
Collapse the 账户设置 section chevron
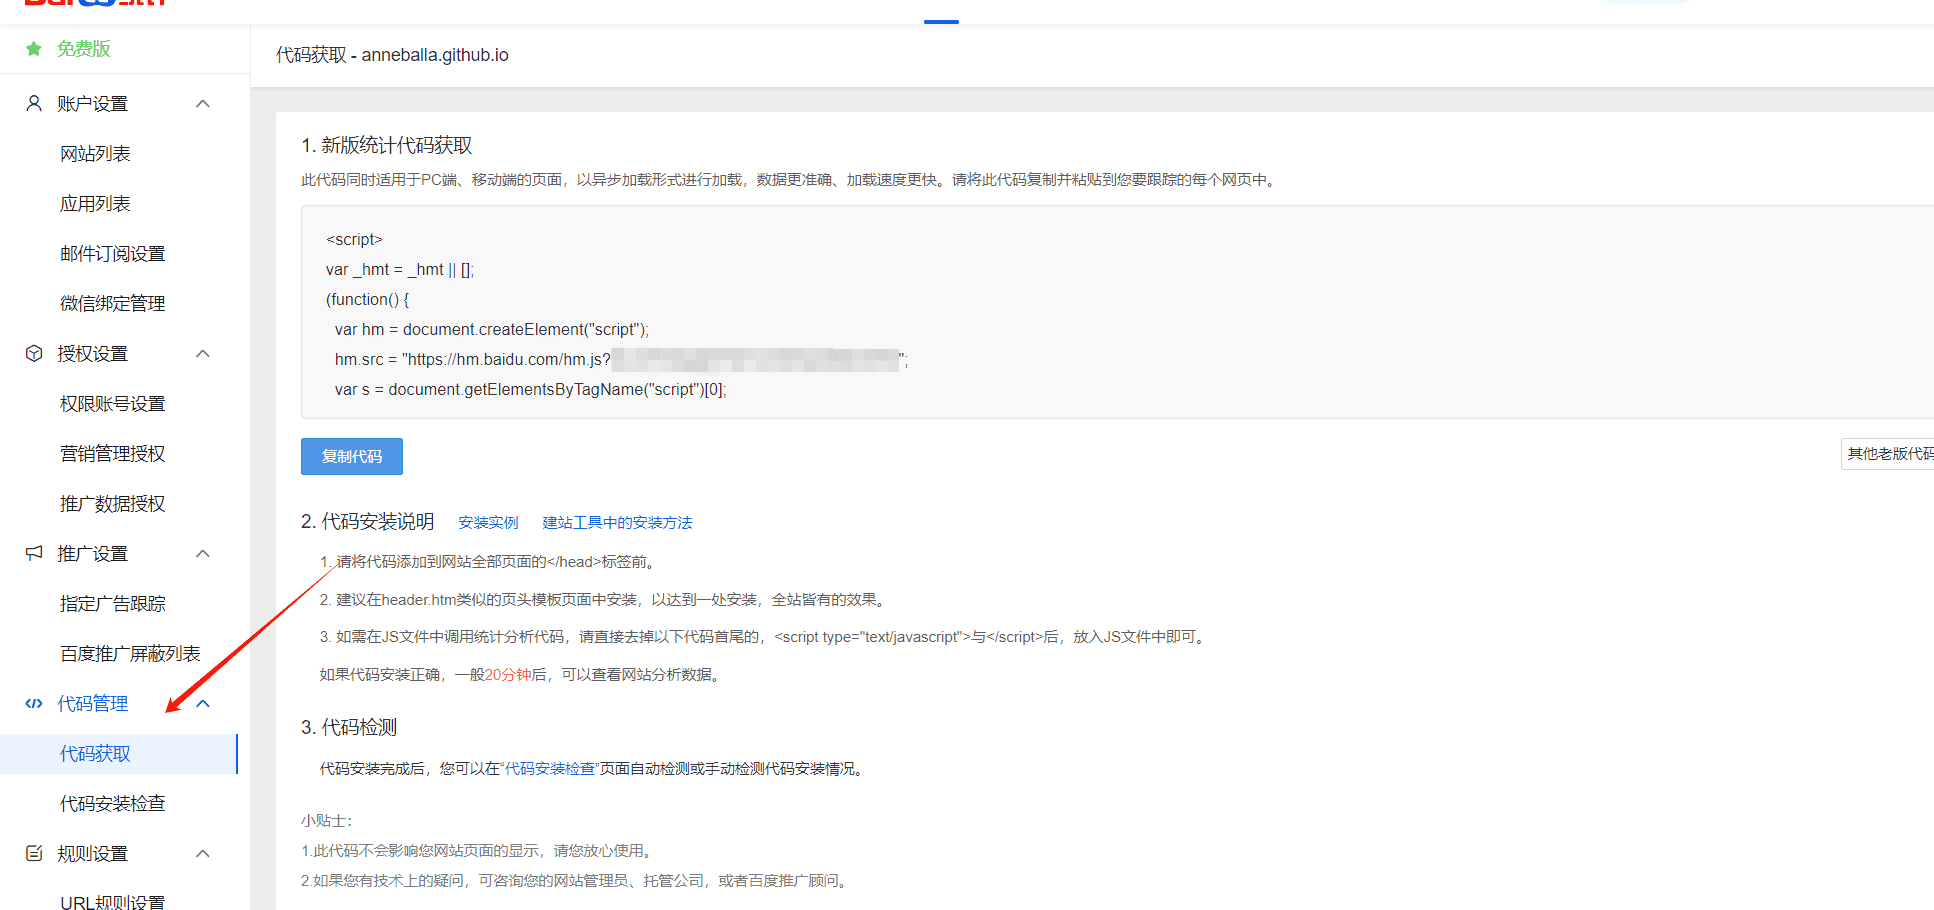tap(203, 103)
